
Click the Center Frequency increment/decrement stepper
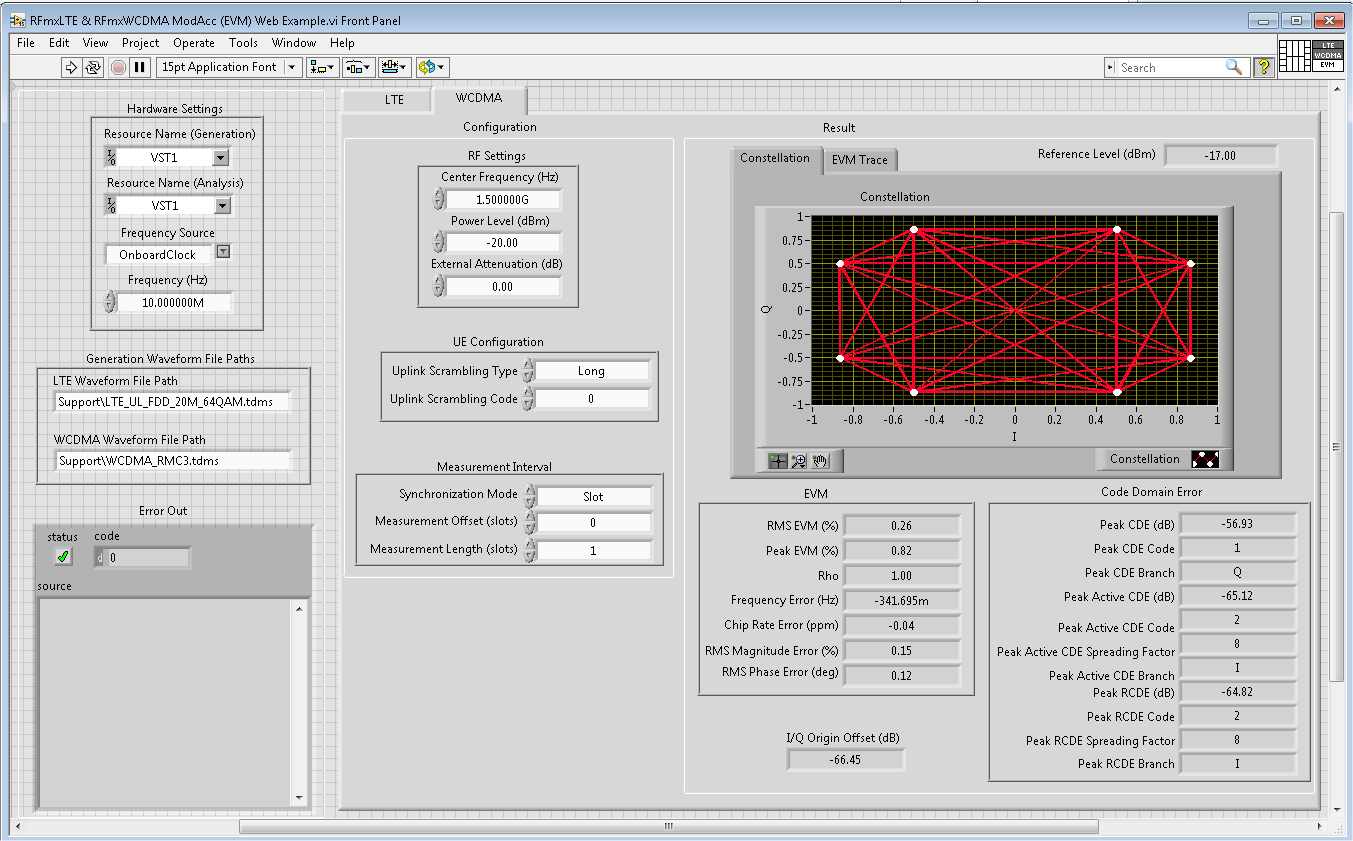click(x=438, y=199)
